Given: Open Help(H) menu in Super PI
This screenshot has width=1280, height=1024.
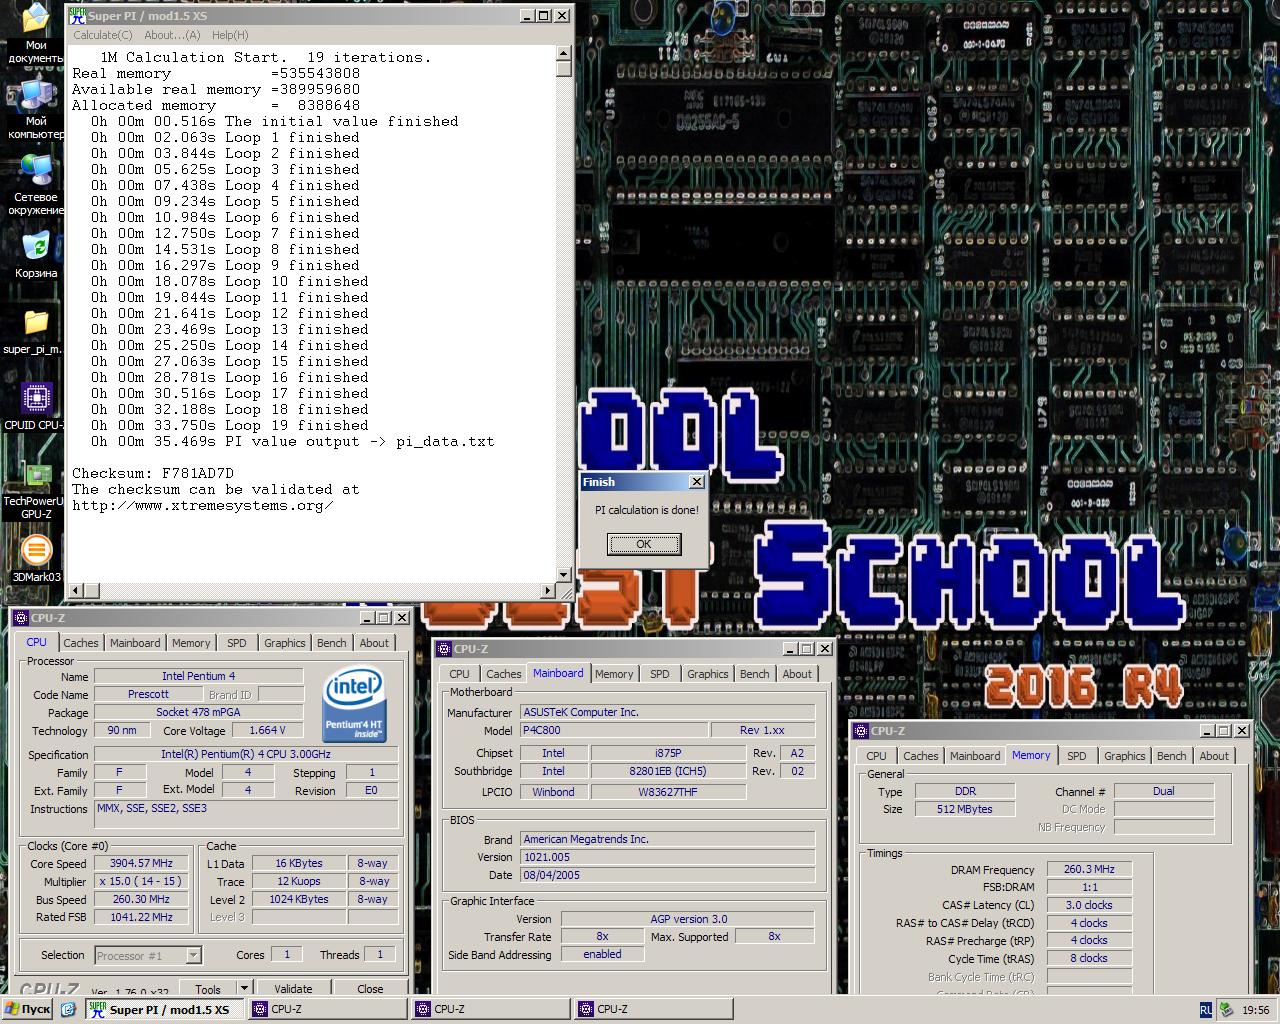Looking at the screenshot, I should [230, 35].
